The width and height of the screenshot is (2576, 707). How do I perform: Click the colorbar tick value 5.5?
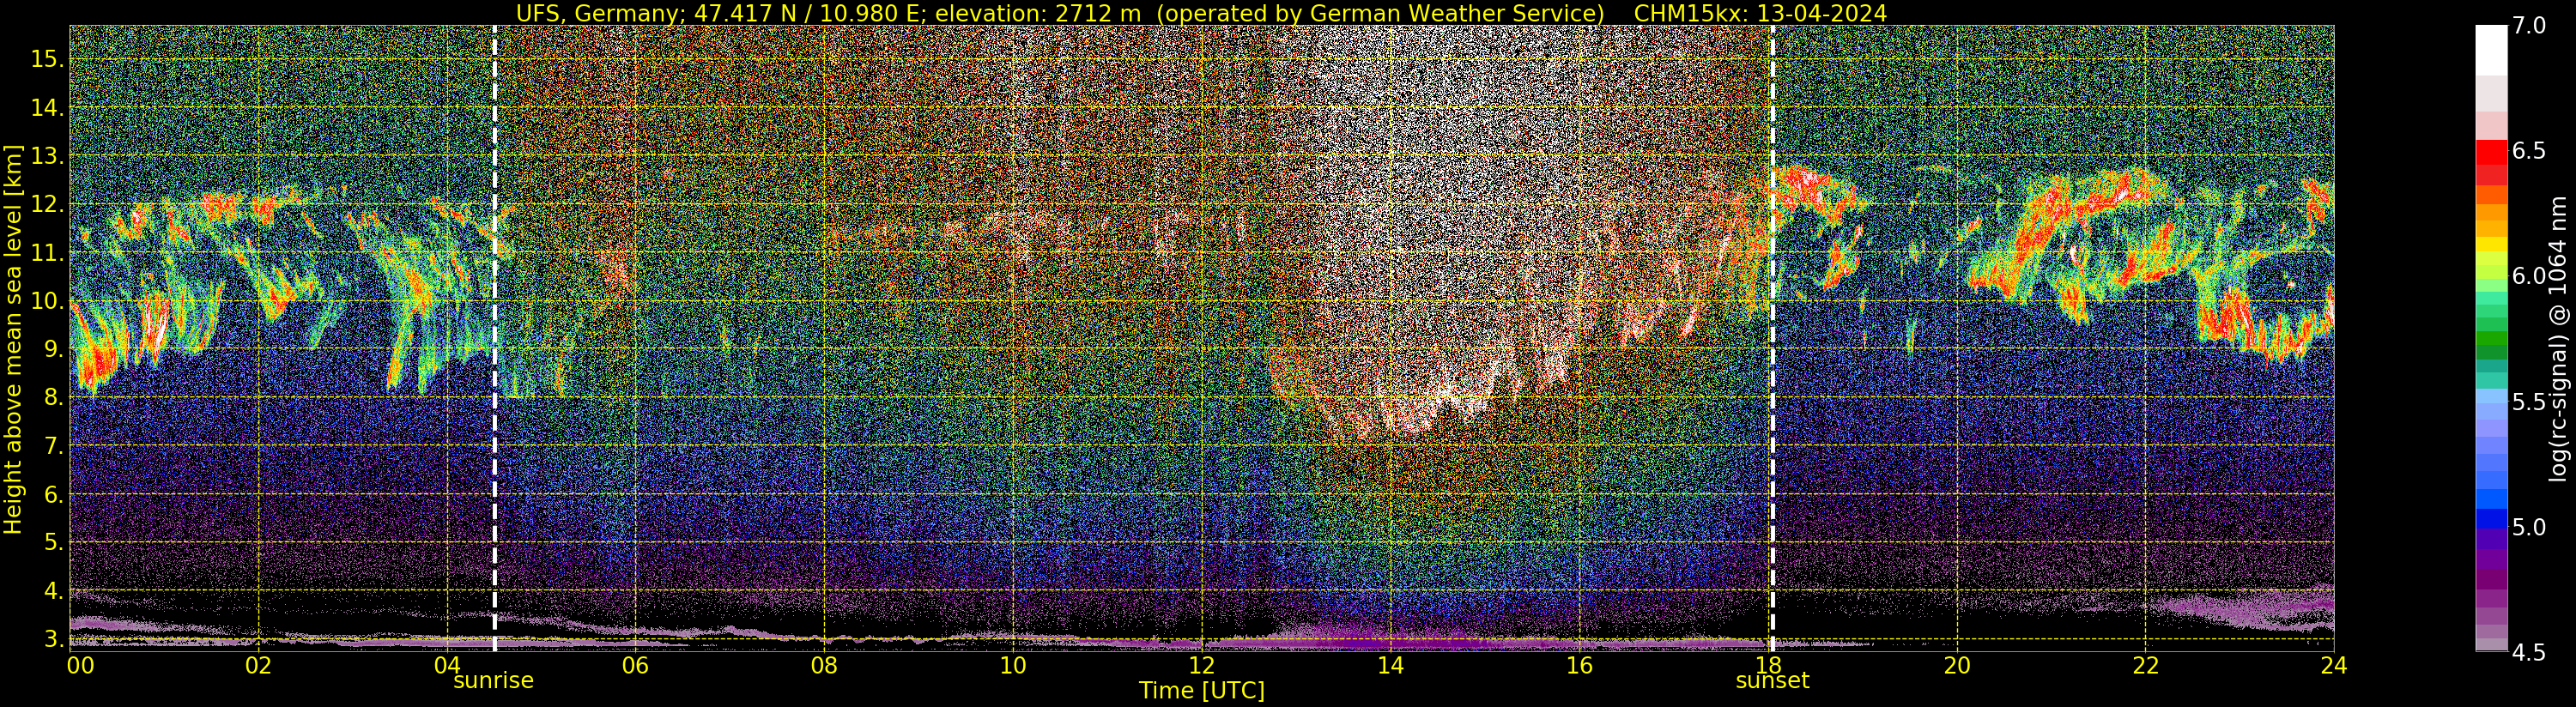coord(2530,402)
